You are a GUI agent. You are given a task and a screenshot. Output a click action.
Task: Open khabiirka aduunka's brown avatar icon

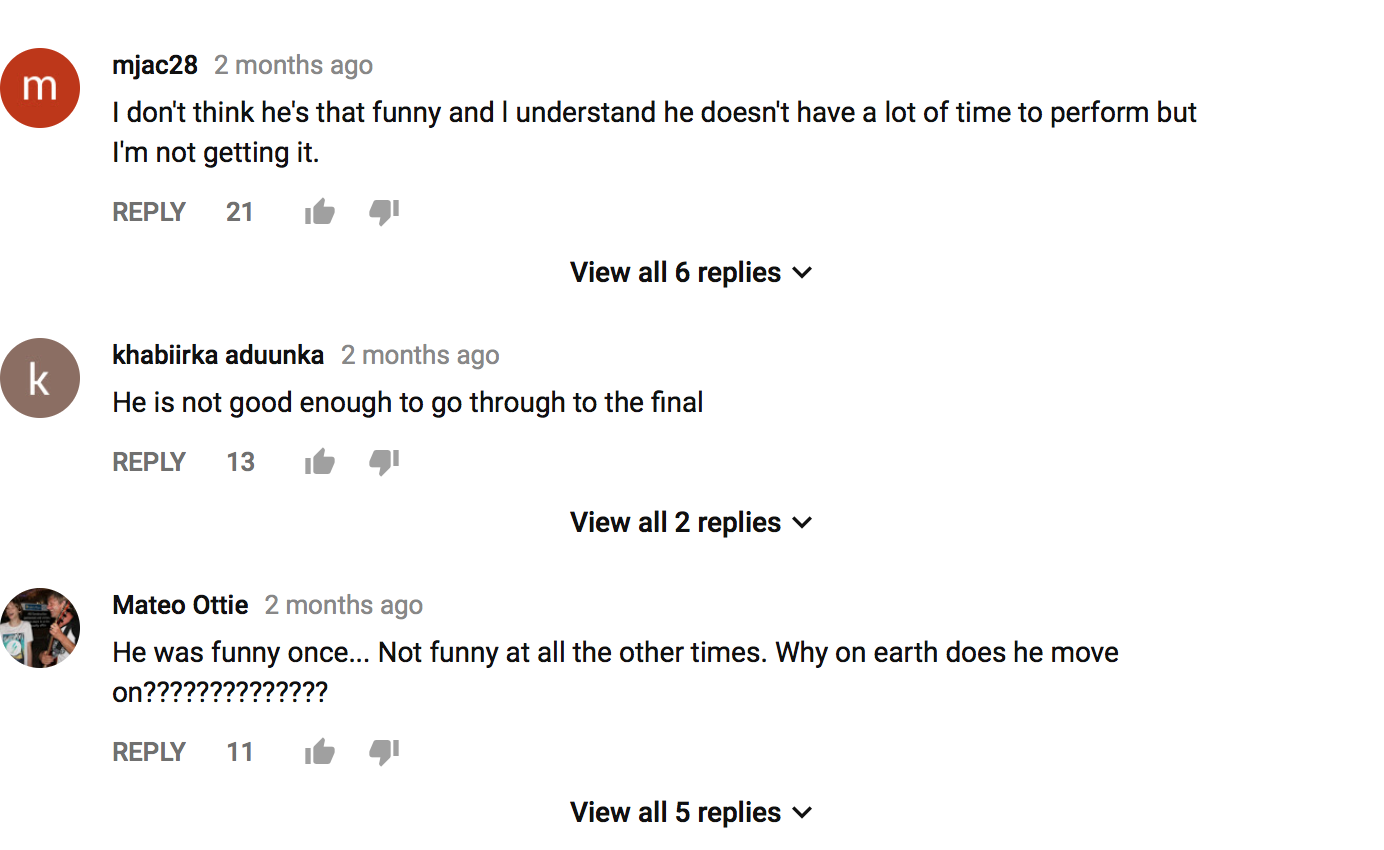[x=40, y=378]
